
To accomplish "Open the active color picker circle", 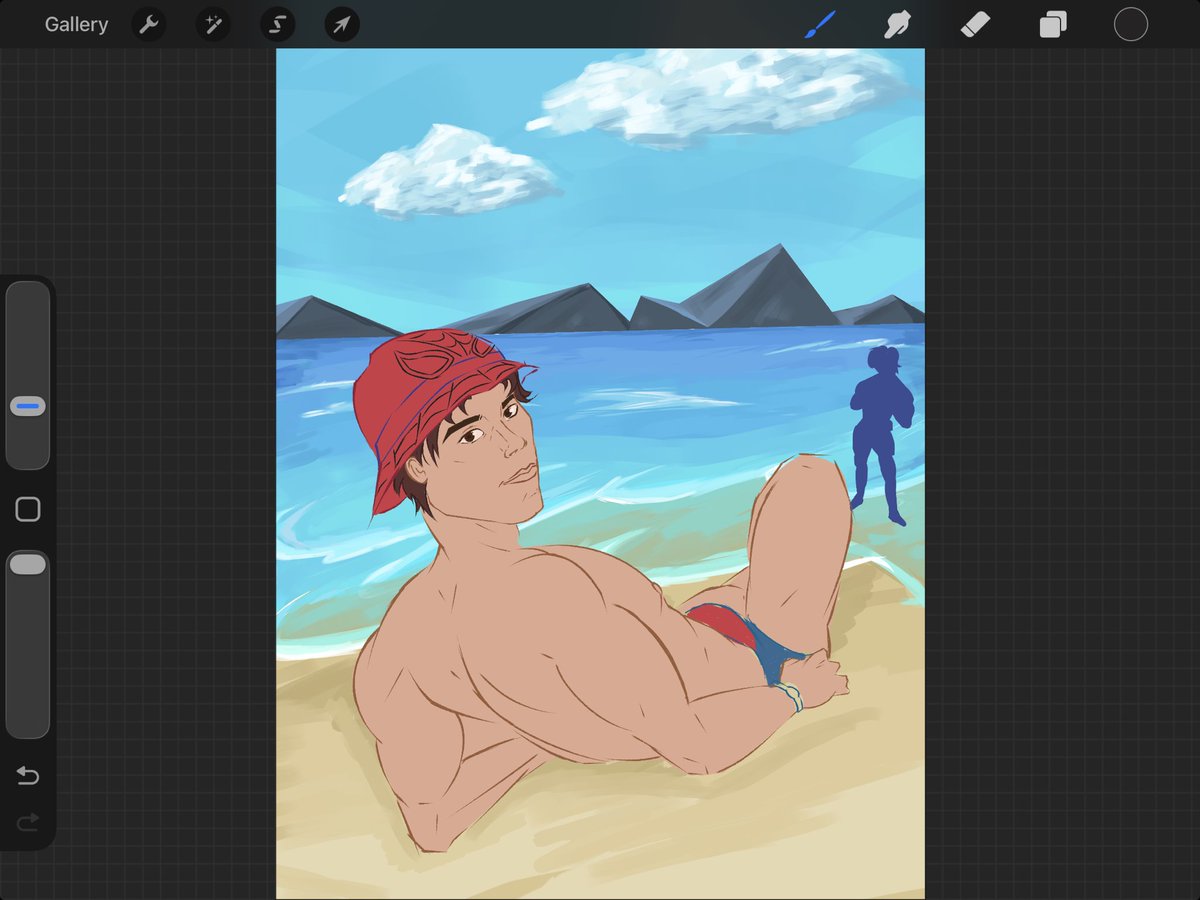I will (x=1131, y=24).
